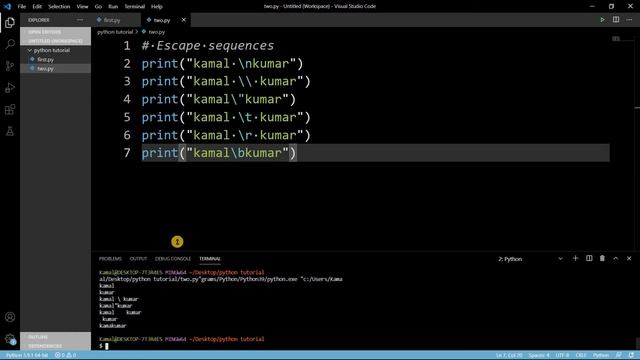Open the View menu

[x=82, y=7]
